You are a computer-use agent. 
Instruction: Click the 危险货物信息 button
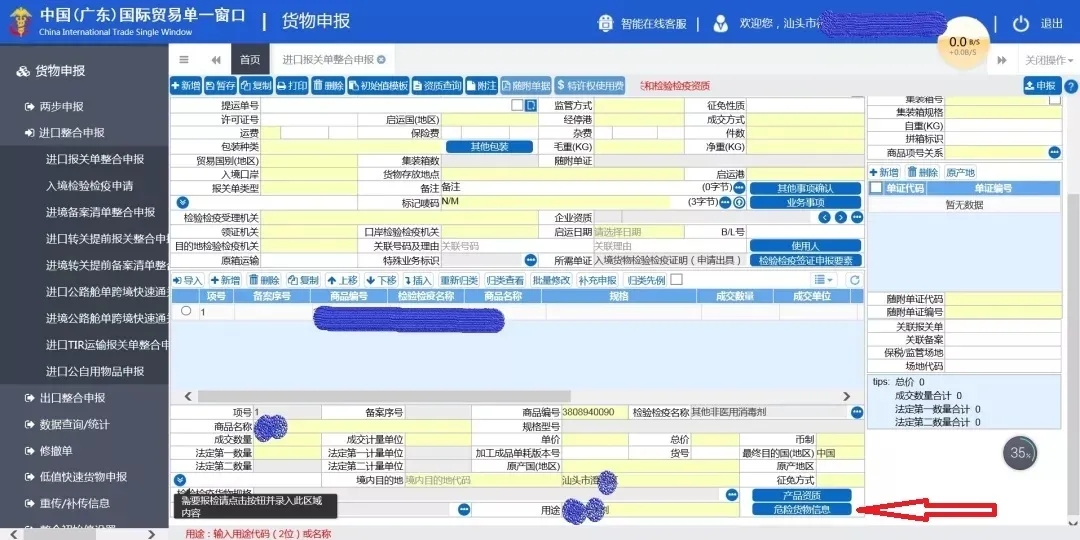point(801,509)
